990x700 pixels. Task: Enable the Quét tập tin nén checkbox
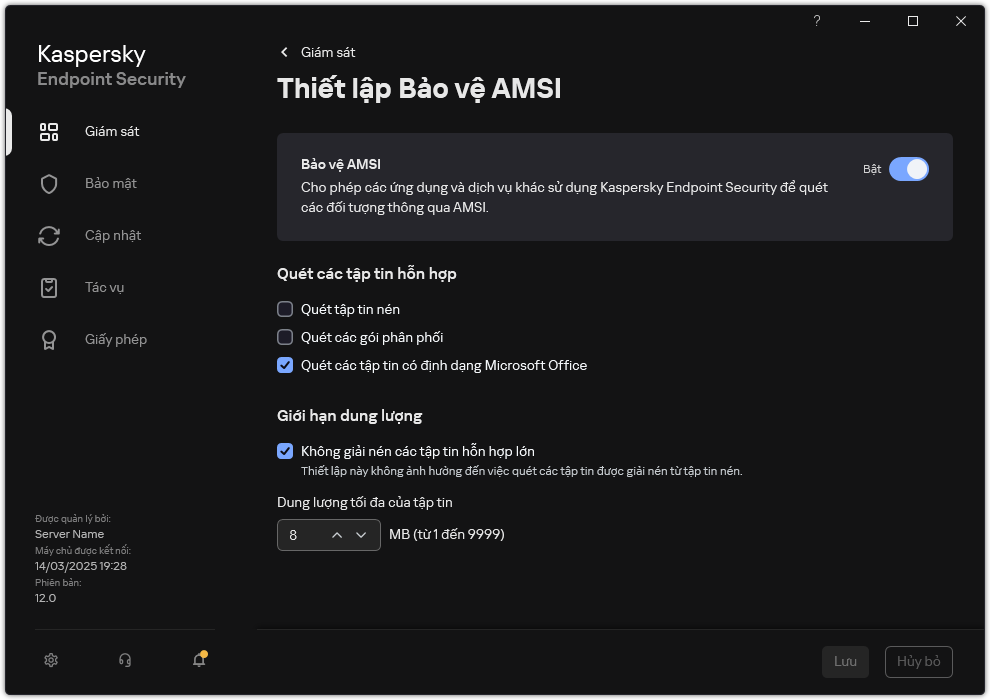point(285,310)
